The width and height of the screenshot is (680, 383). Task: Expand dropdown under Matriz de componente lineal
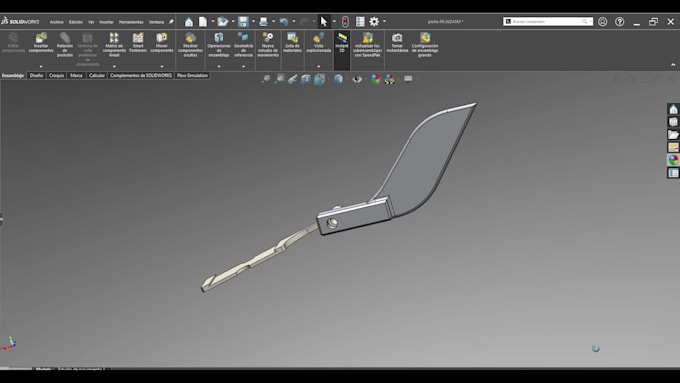(x=114, y=66)
